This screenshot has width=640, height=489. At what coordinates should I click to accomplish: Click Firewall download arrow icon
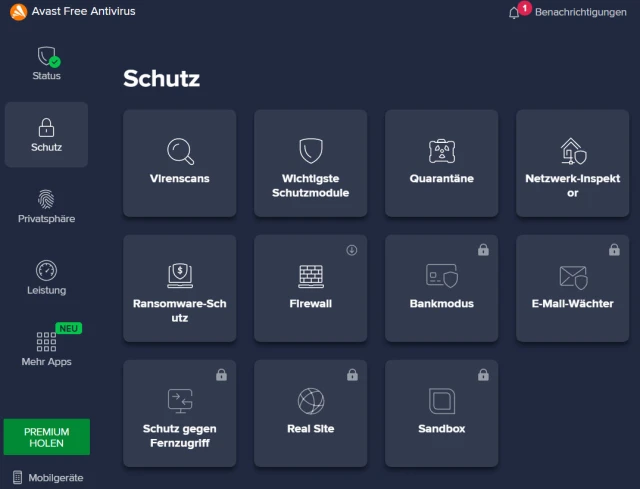tap(352, 250)
